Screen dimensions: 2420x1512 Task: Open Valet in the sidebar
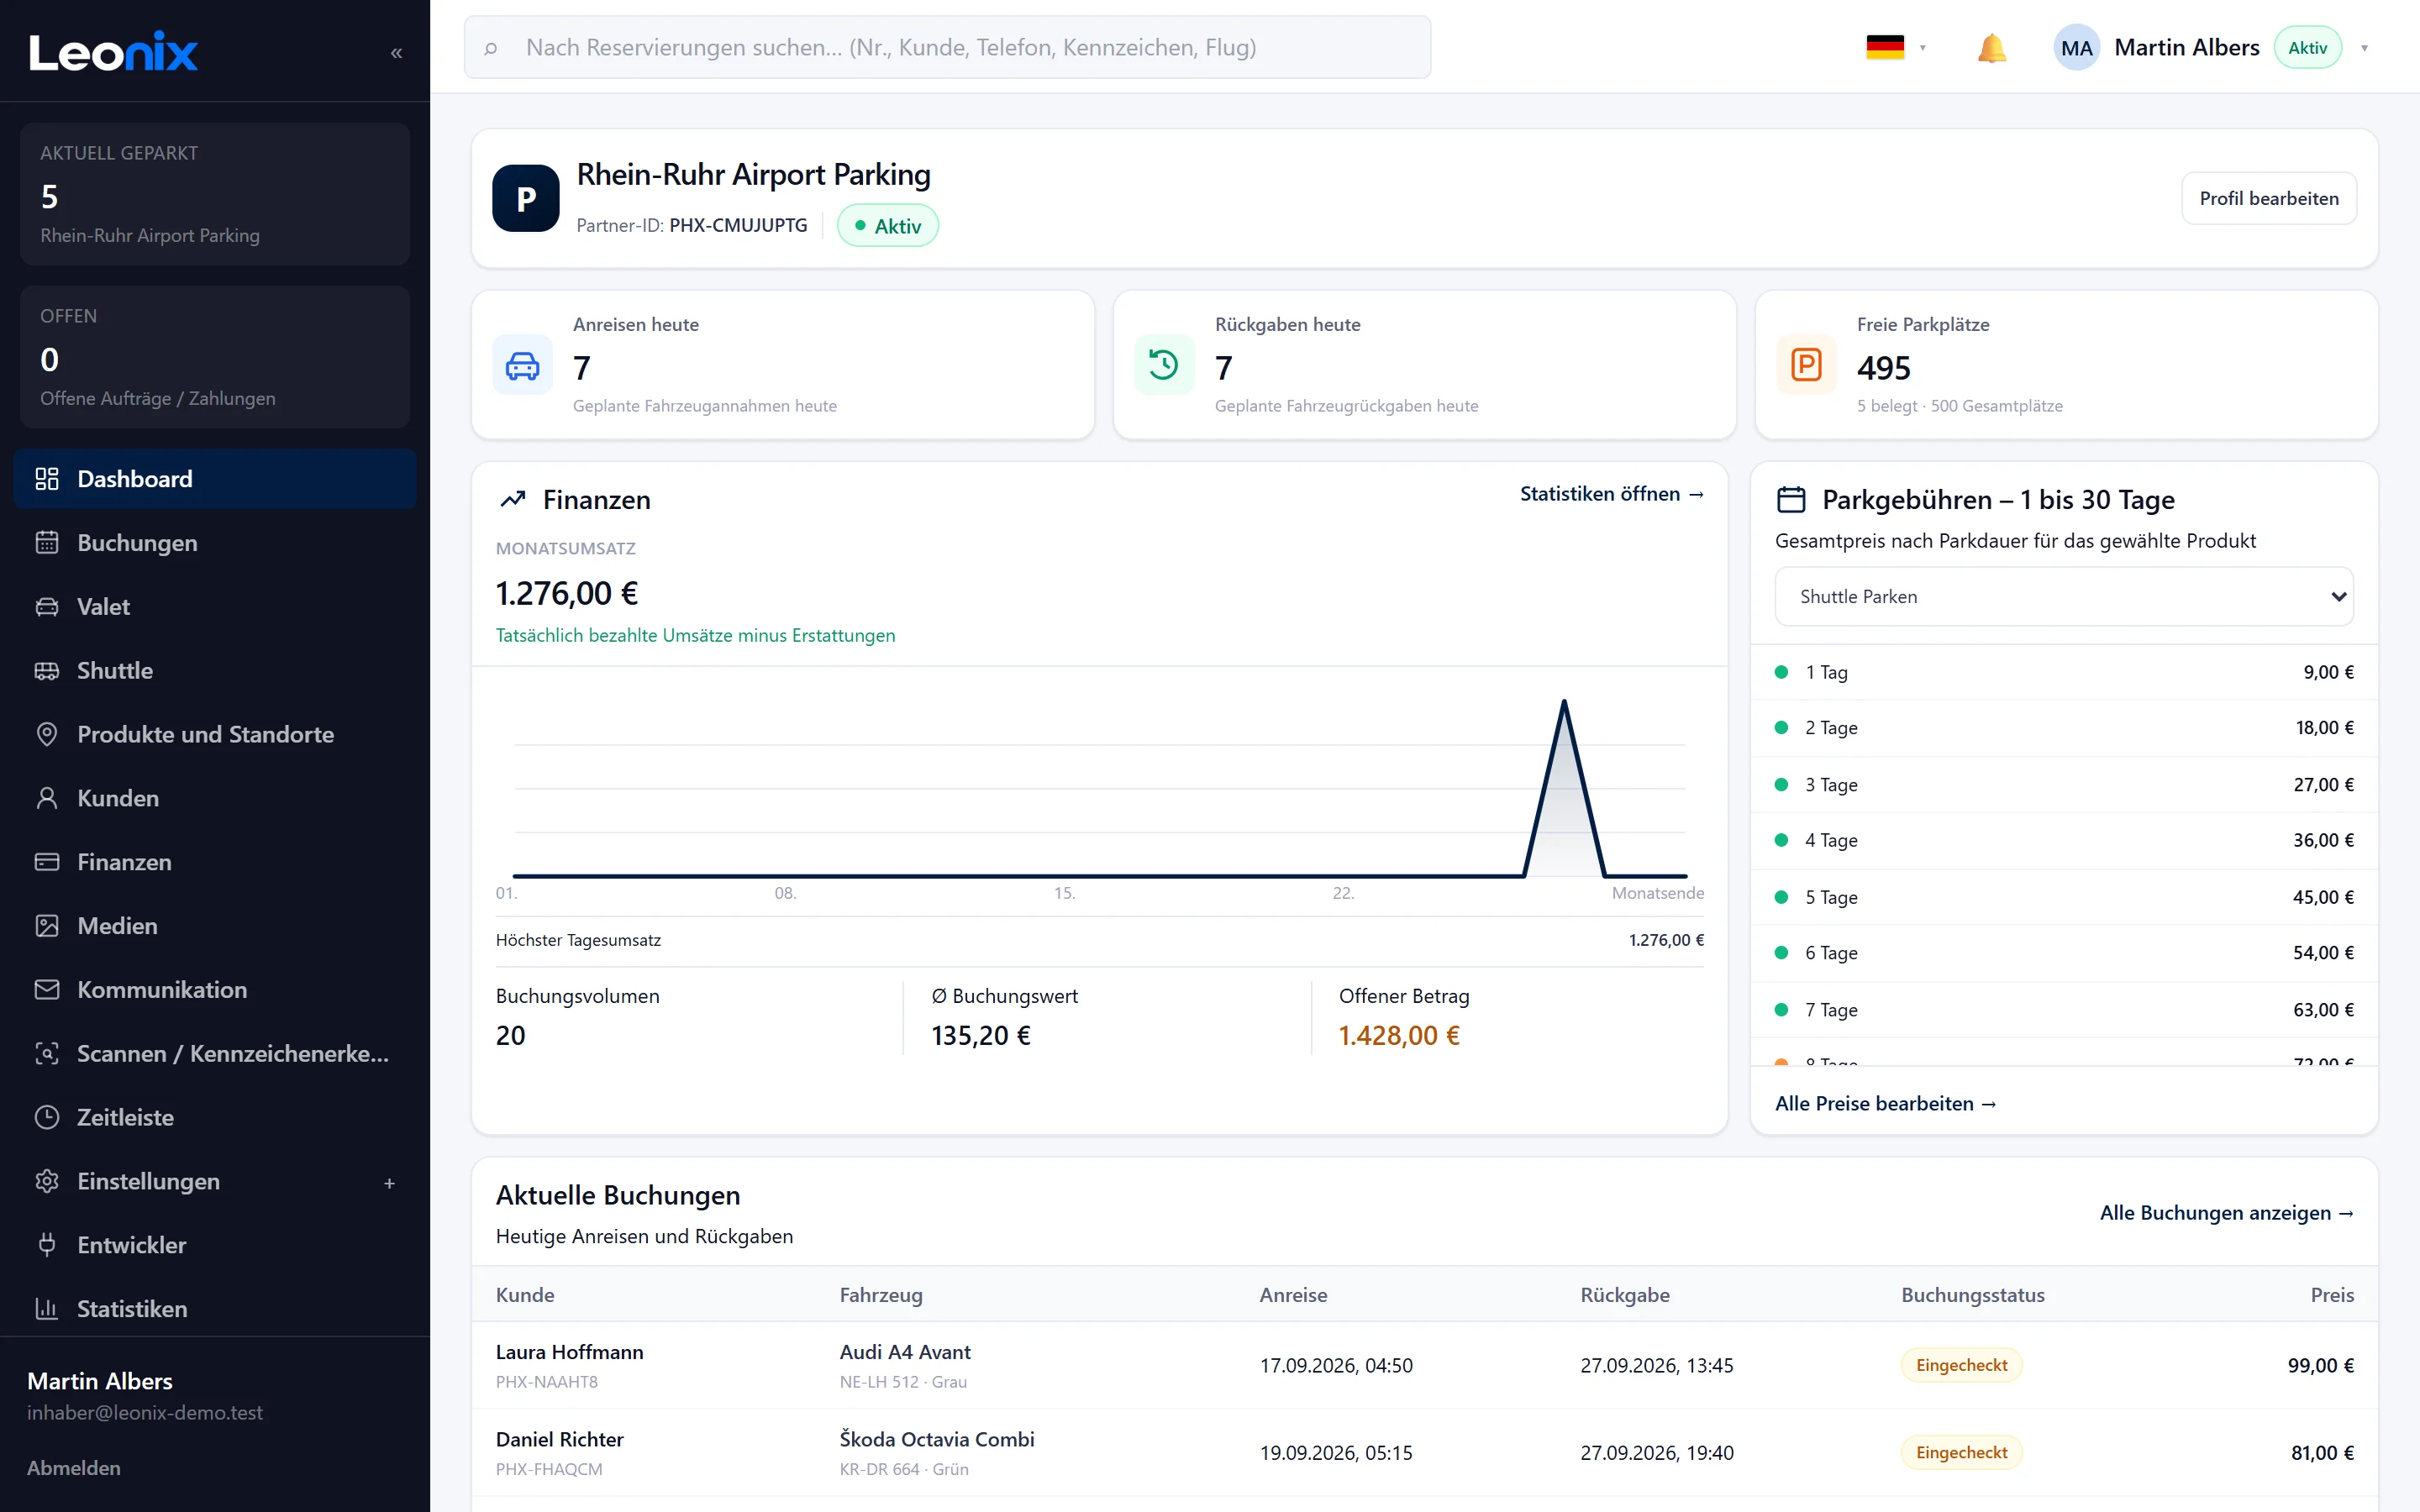coord(215,607)
